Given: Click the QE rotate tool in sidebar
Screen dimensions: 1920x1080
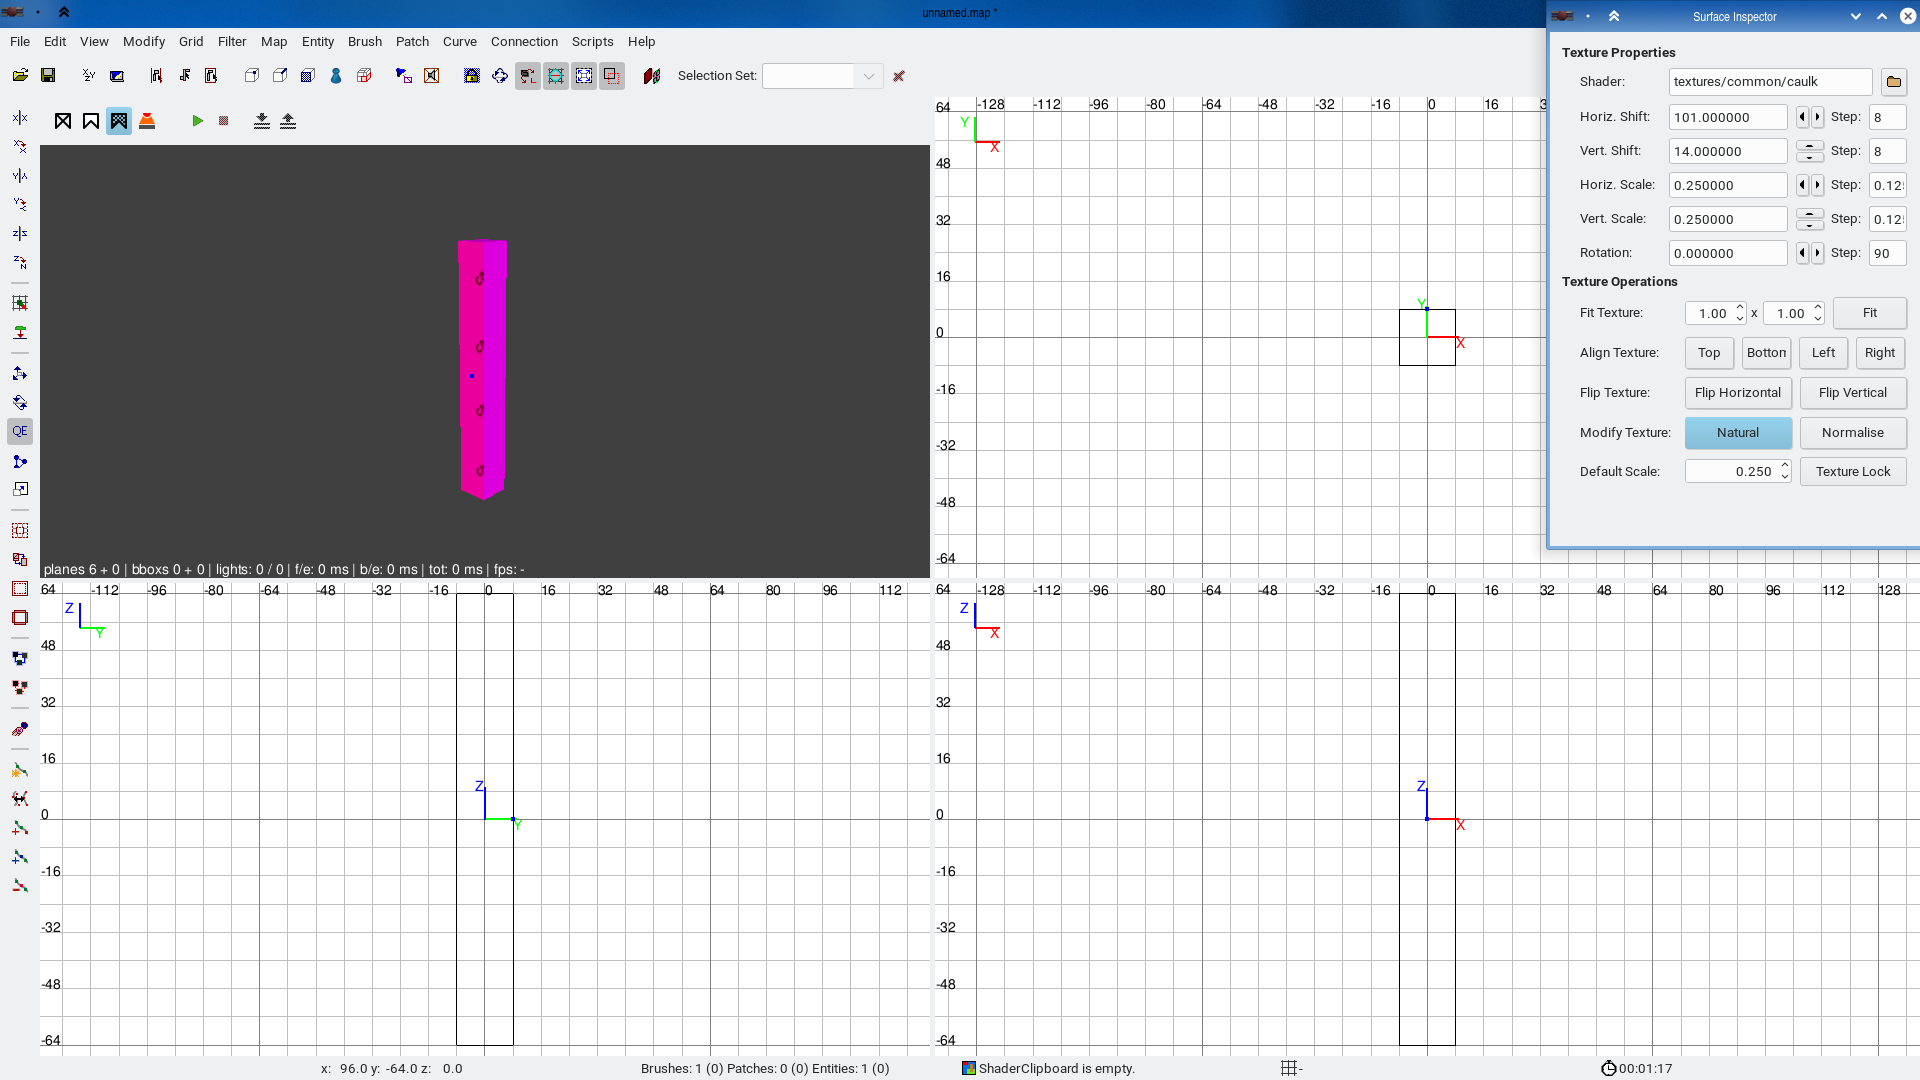Looking at the screenshot, I should [20, 432].
